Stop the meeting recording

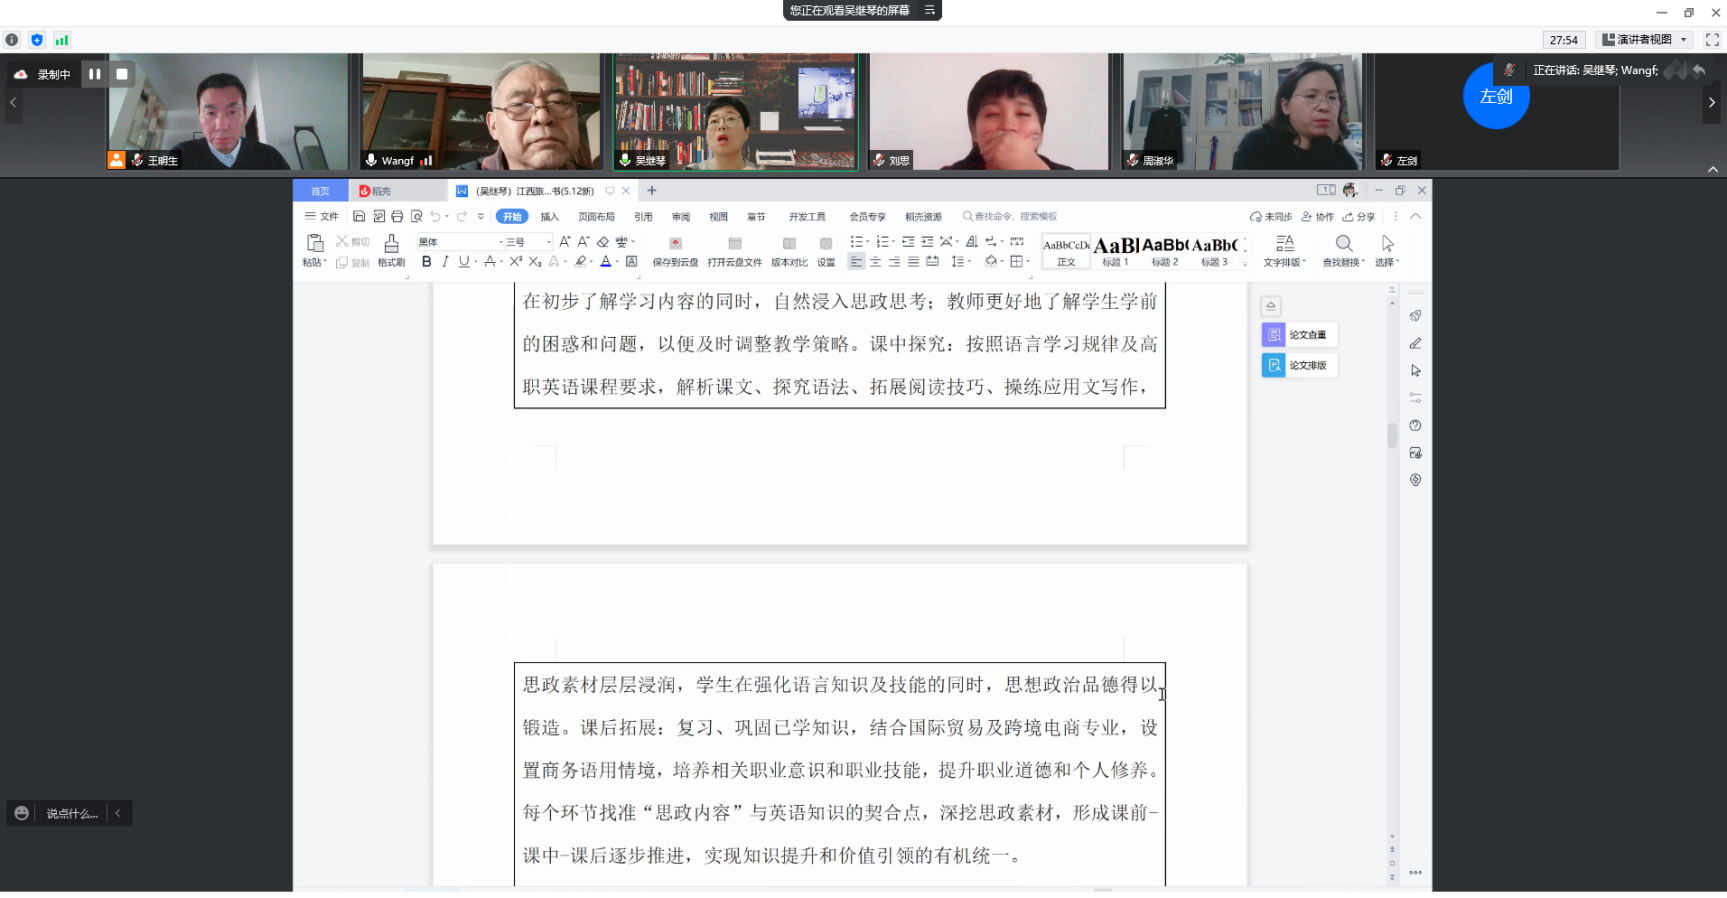tap(122, 74)
